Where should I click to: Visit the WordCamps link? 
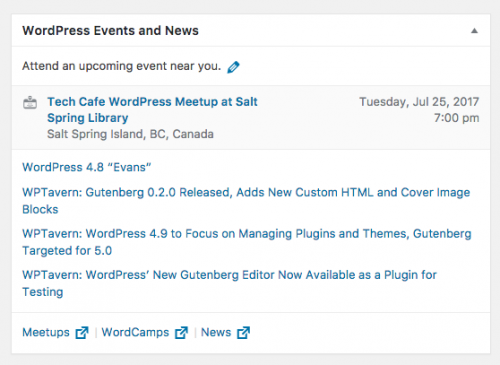(135, 332)
